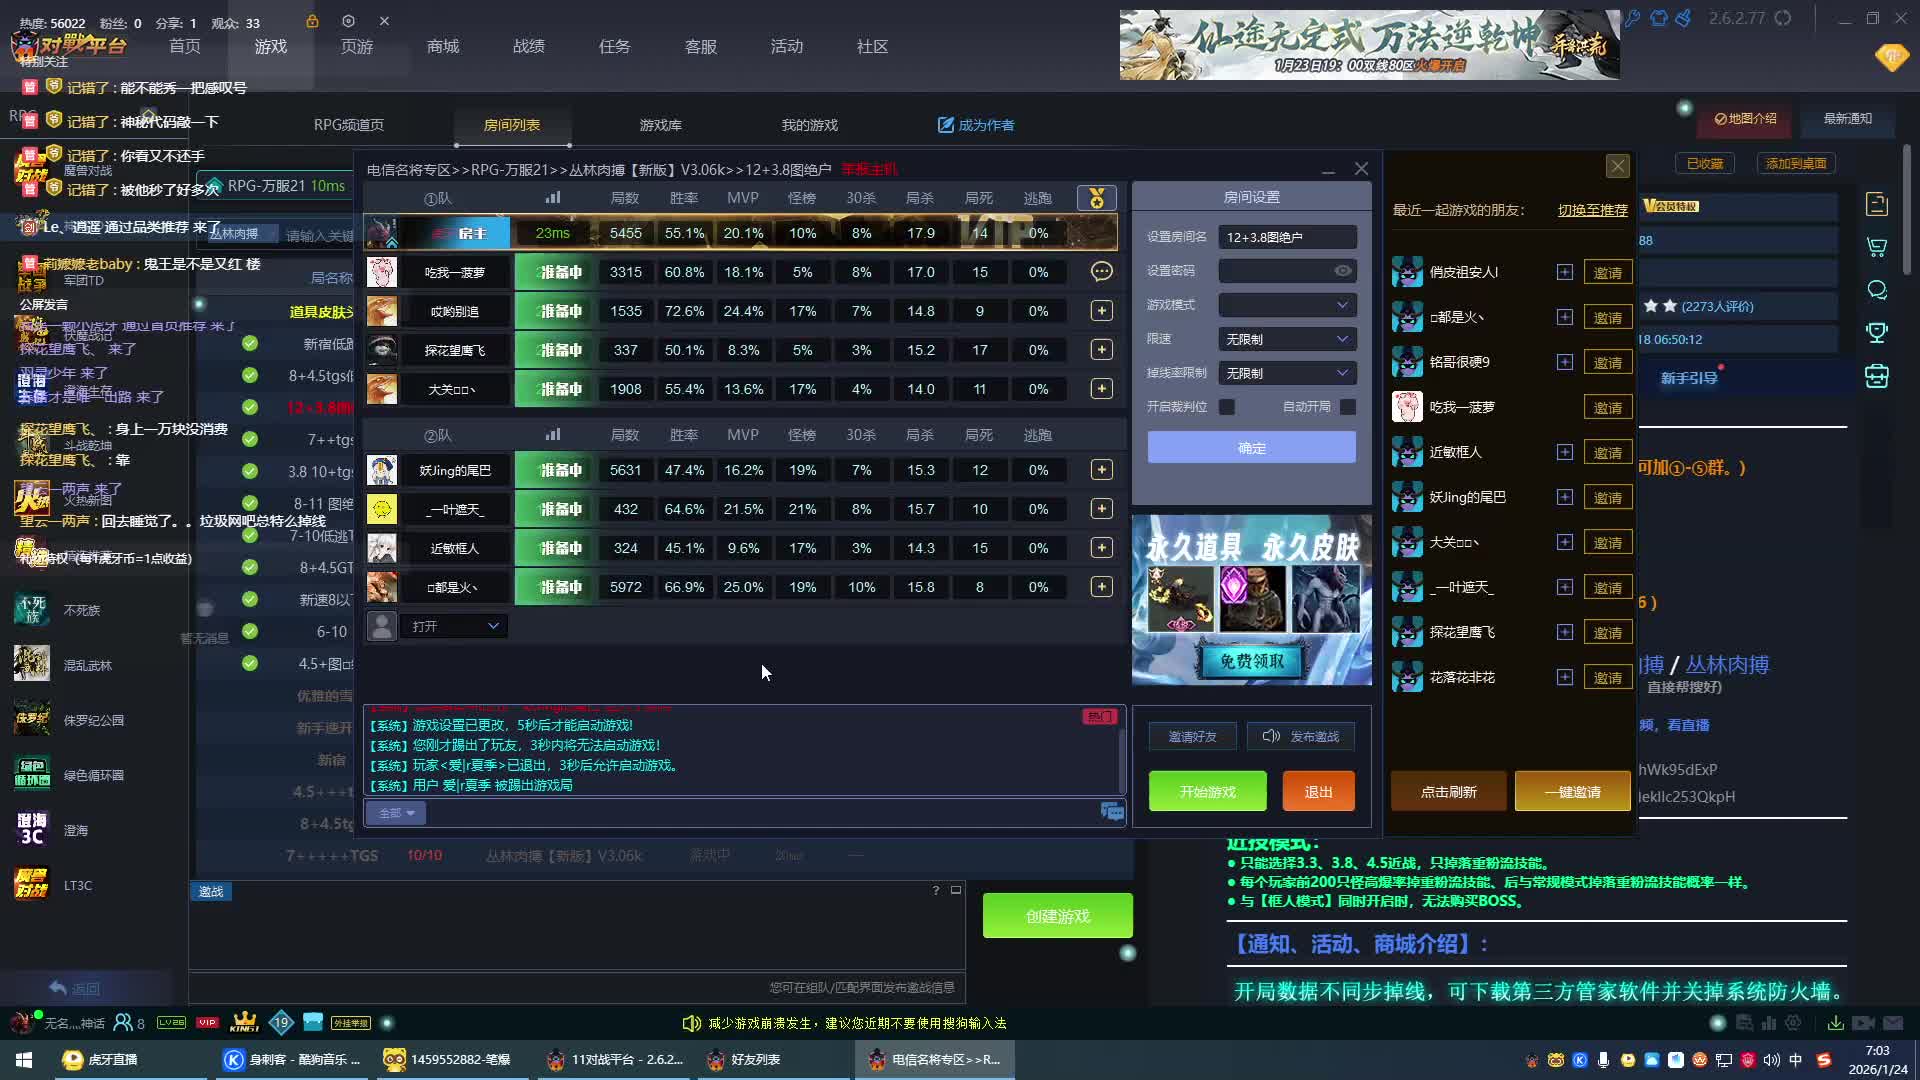Image resolution: width=1920 pixels, height=1080 pixels.
Task: Open 虎牙直播 from Windows taskbar
Action: coord(100,1059)
